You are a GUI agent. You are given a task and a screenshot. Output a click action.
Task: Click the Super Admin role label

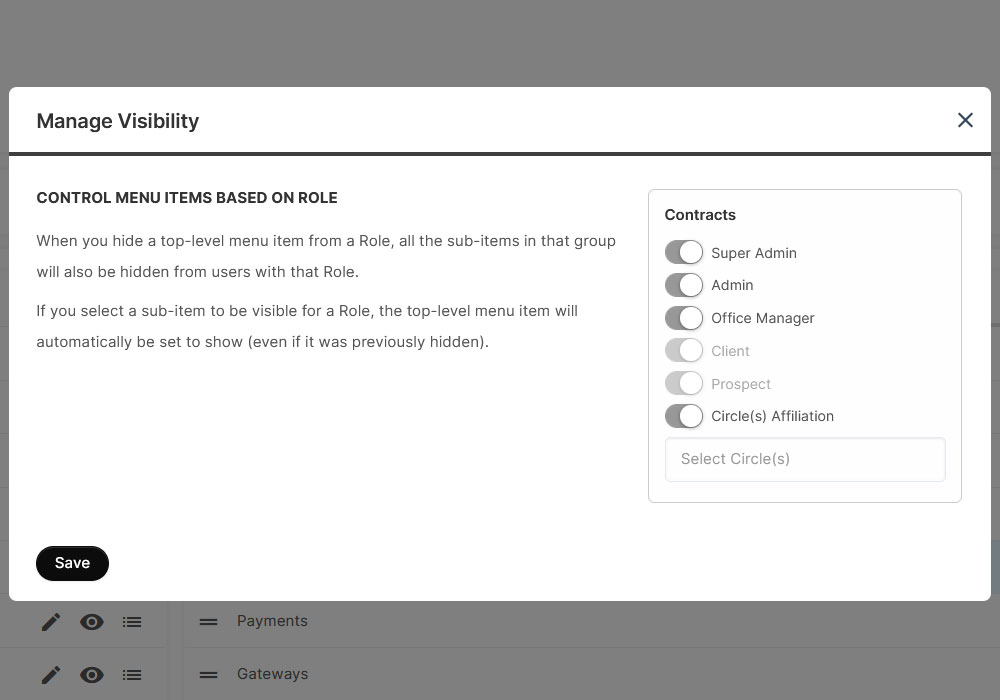754,253
